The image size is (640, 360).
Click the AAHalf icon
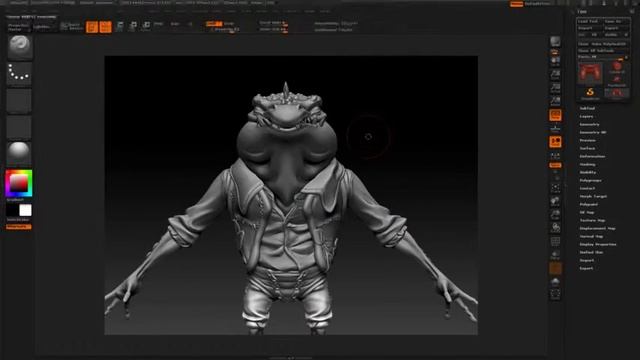(x=555, y=101)
